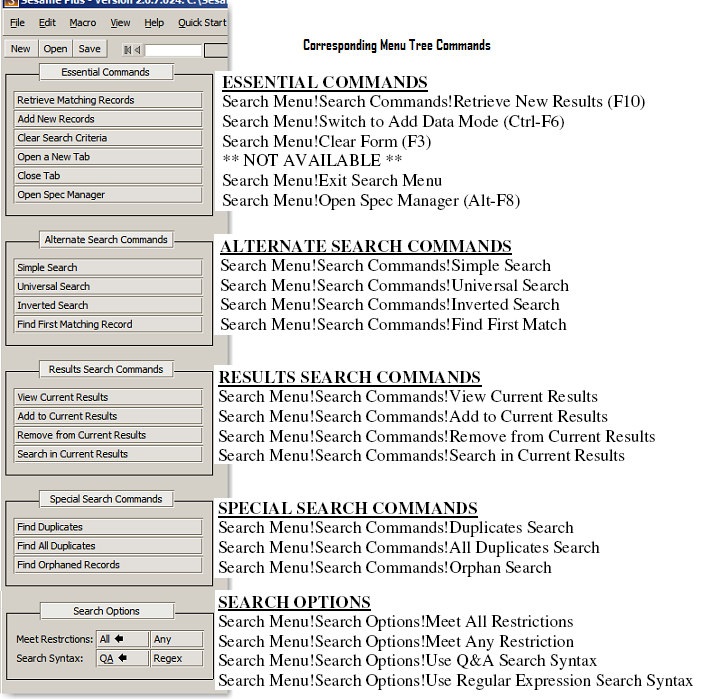Click the Open toolbar button
The height and width of the screenshot is (699, 707).
[x=55, y=49]
